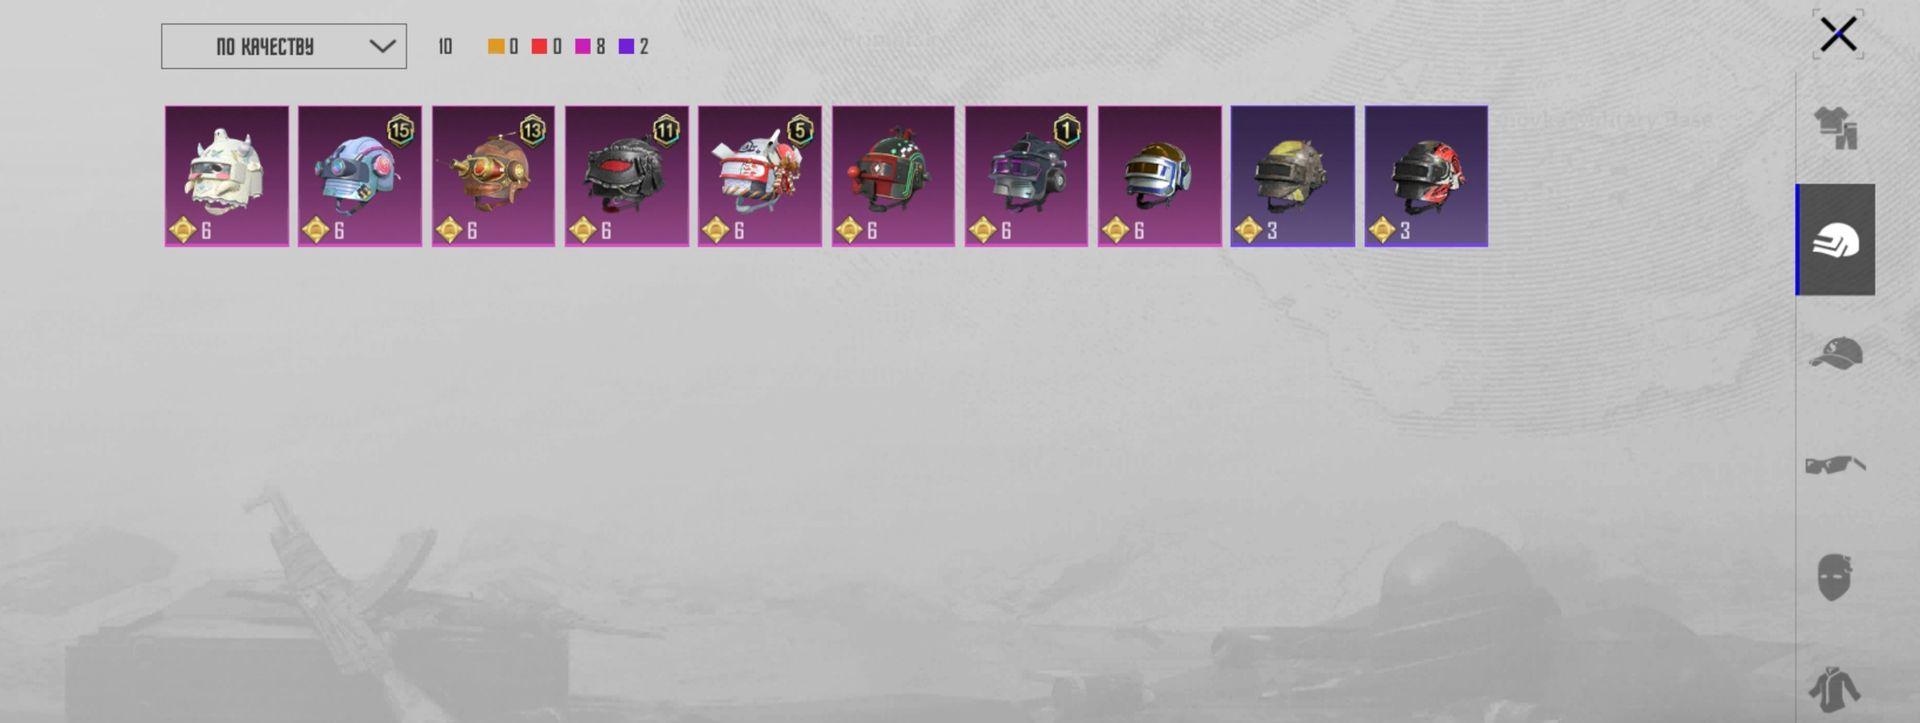The height and width of the screenshot is (723, 1920).
Task: Filter by purple quality showing 2
Action: tap(634, 47)
